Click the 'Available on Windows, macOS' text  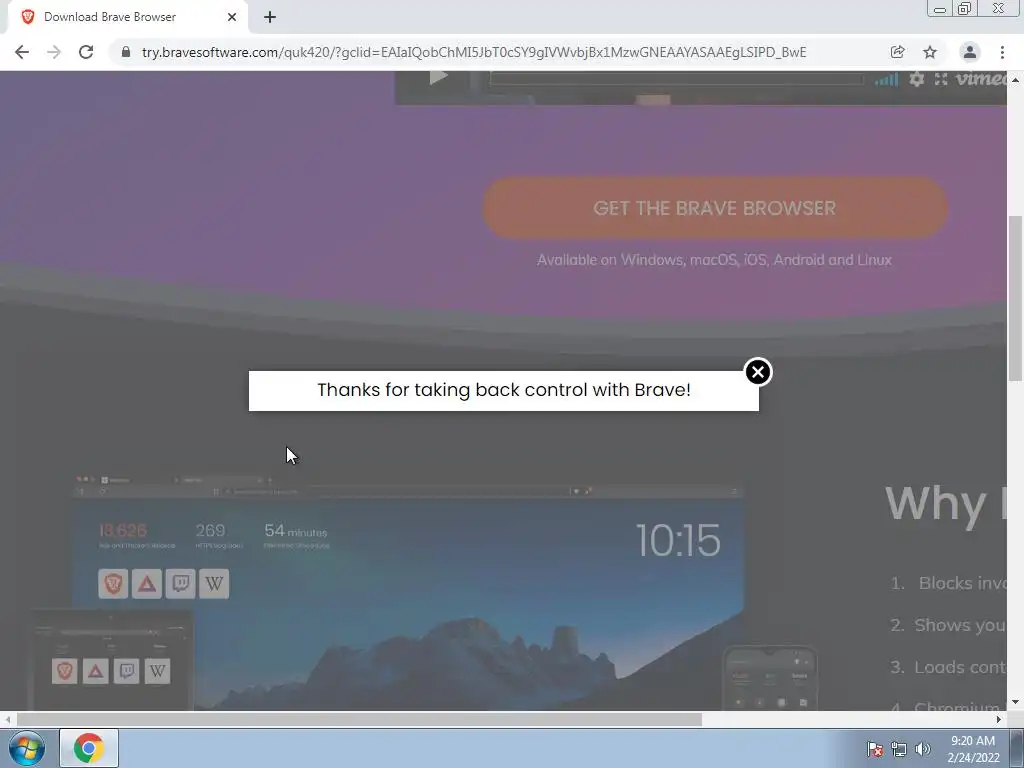(x=714, y=260)
